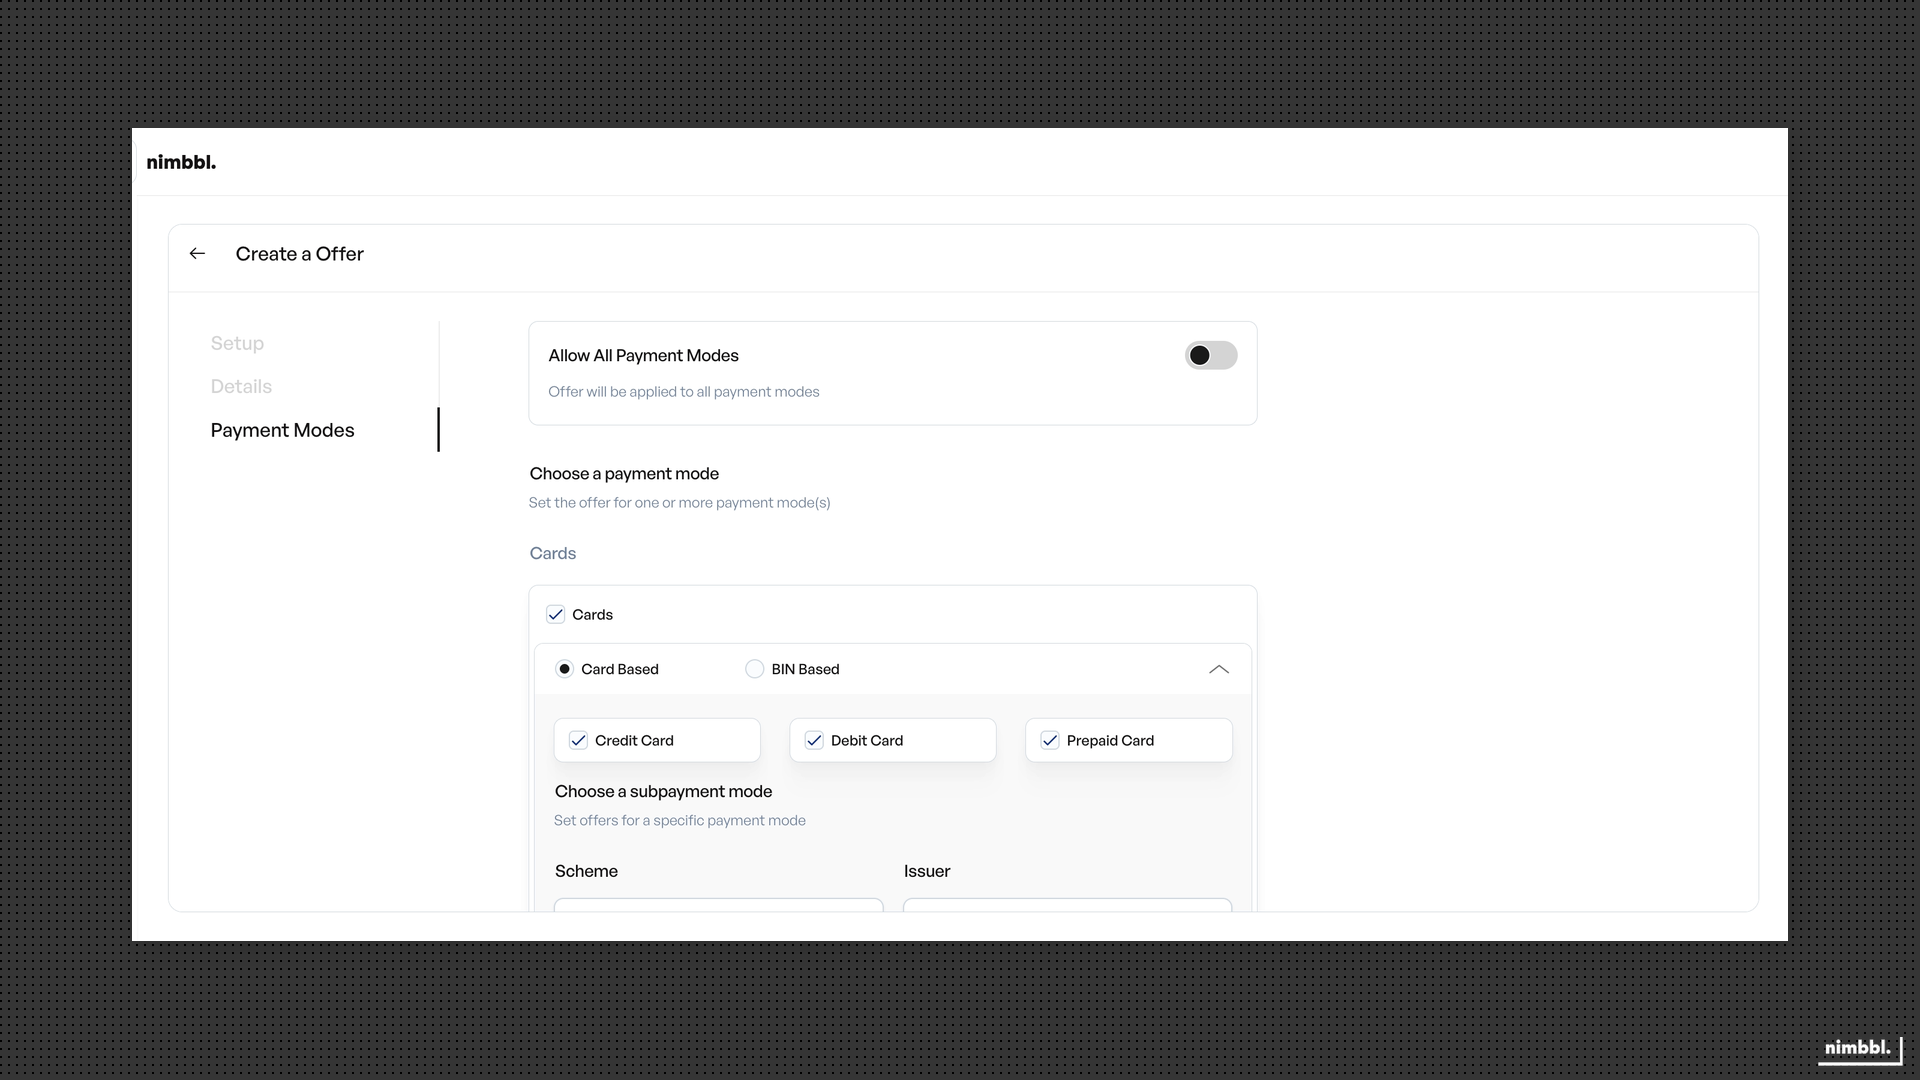
Task: Open the Issuer dropdown field
Action: (x=1067, y=905)
